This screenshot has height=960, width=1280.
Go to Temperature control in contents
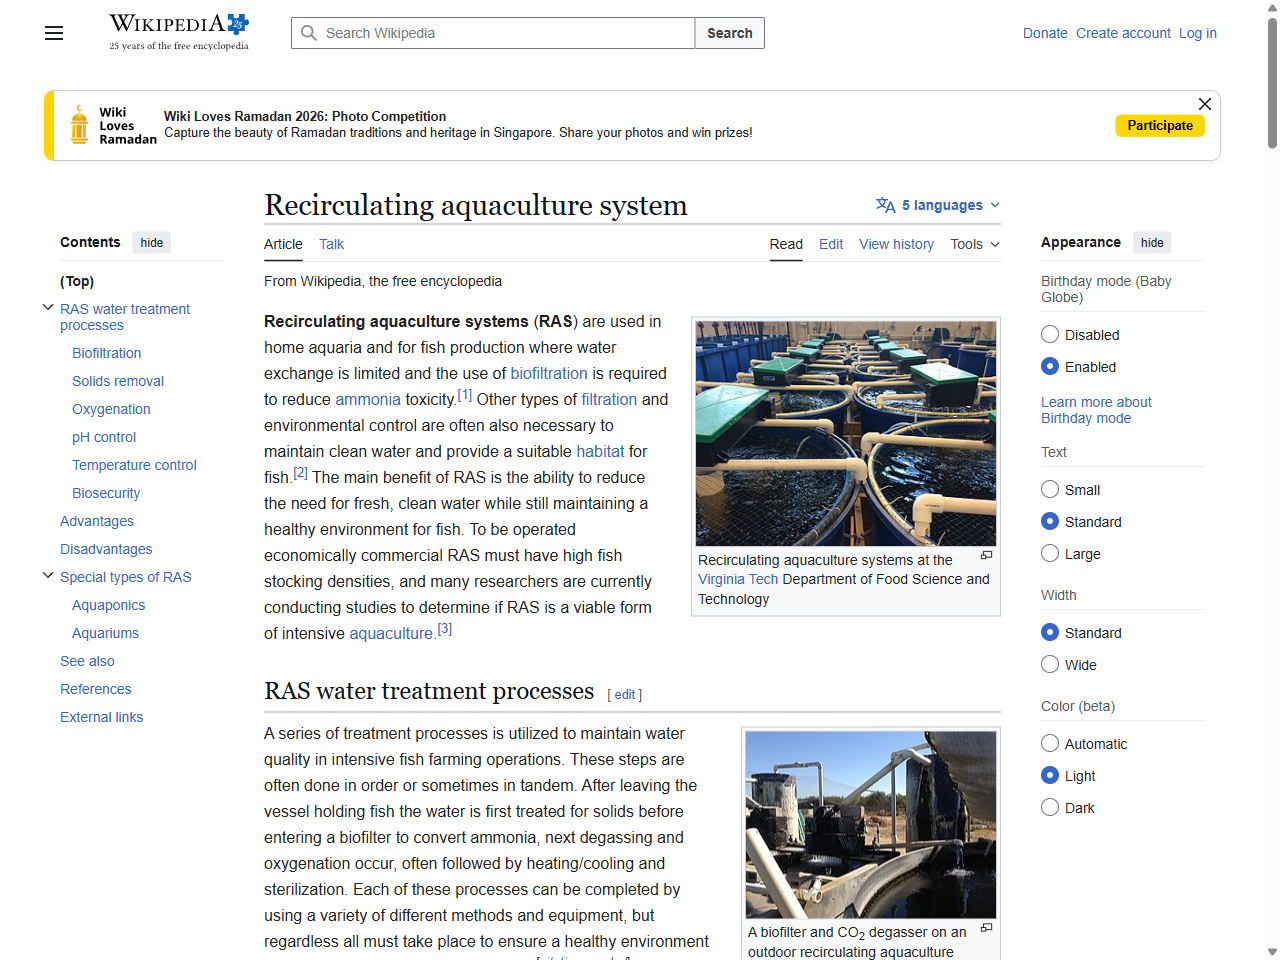point(134,465)
